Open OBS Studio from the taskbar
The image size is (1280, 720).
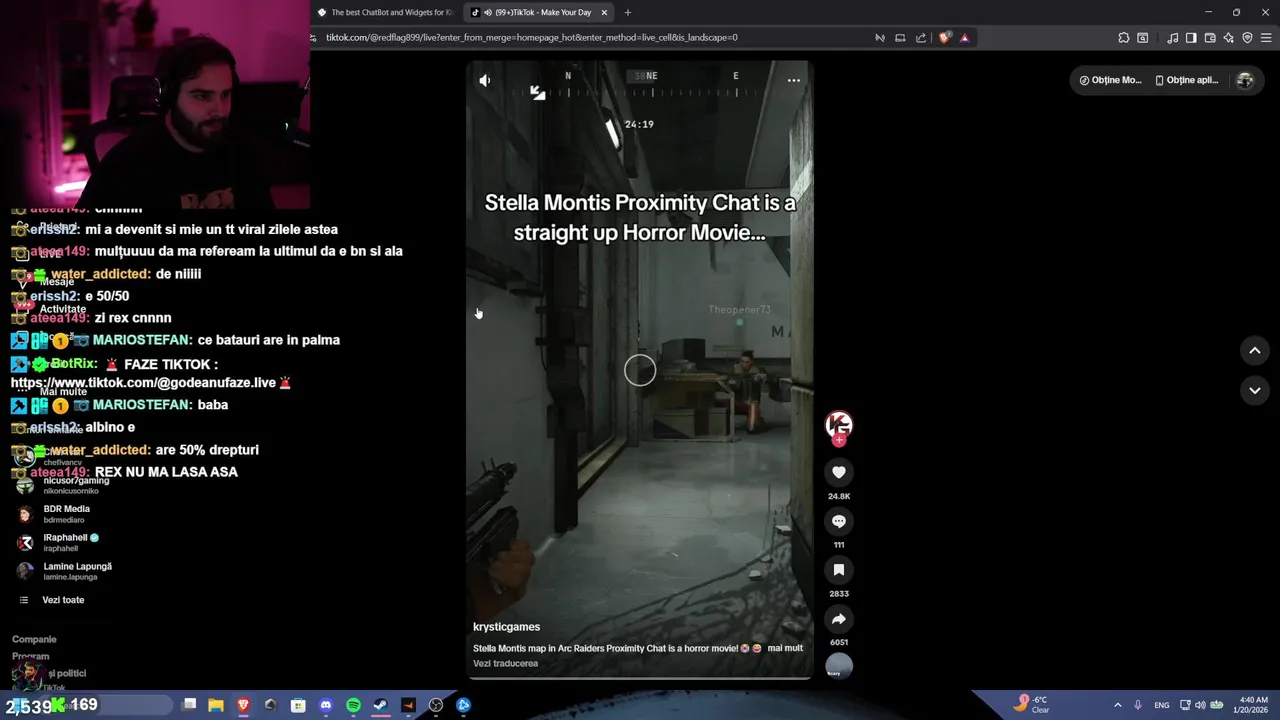tap(436, 705)
